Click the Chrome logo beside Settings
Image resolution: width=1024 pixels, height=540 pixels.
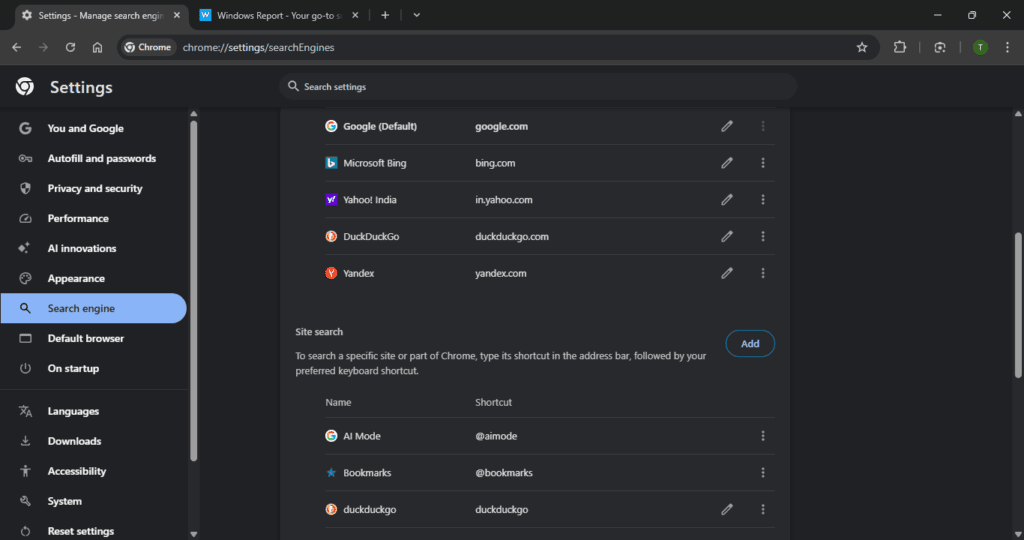click(25, 86)
